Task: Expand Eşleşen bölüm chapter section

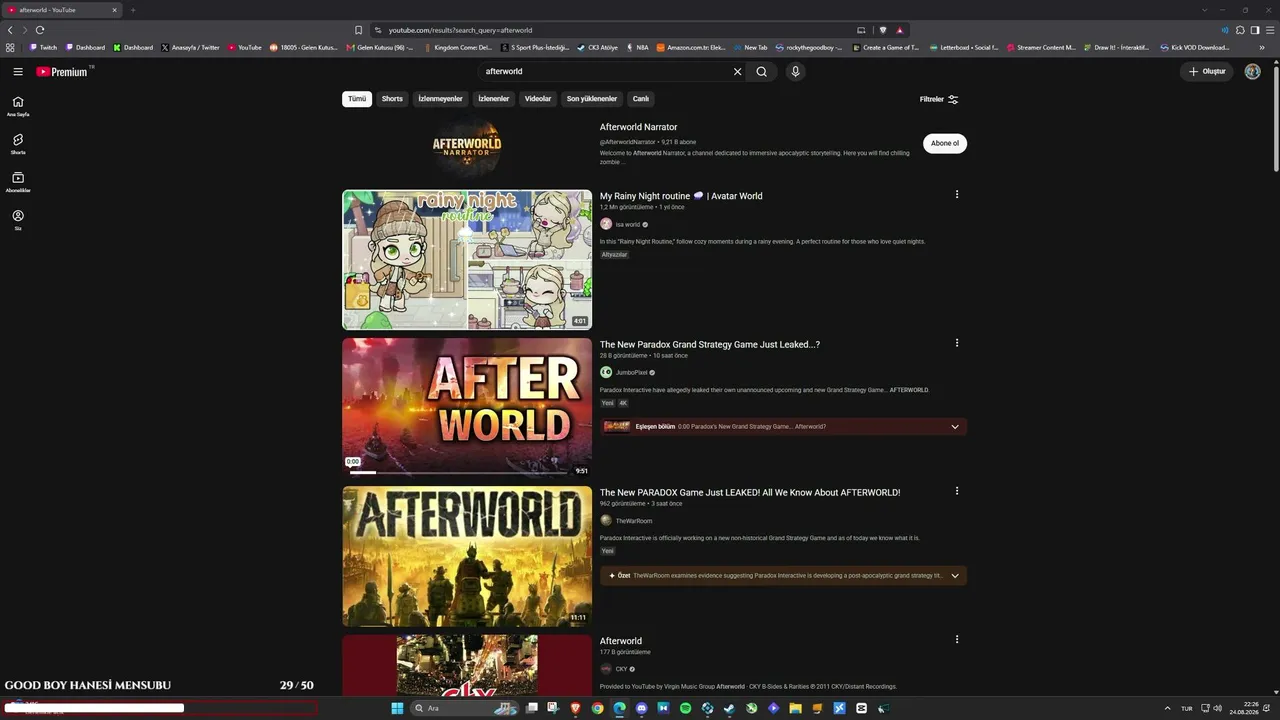Action: coord(955,427)
